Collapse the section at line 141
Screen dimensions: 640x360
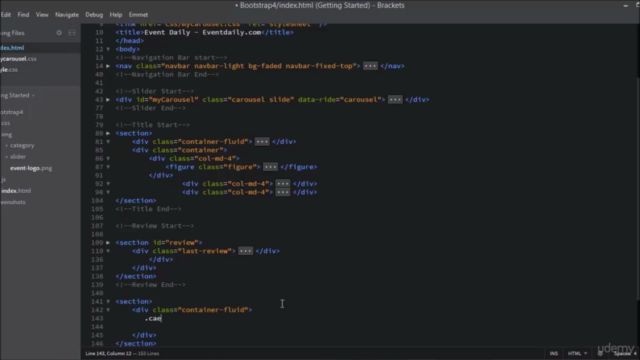click(x=108, y=302)
